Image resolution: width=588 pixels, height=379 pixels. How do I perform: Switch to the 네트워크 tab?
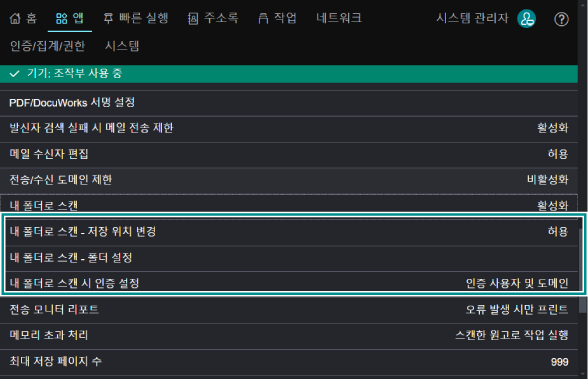[339, 18]
